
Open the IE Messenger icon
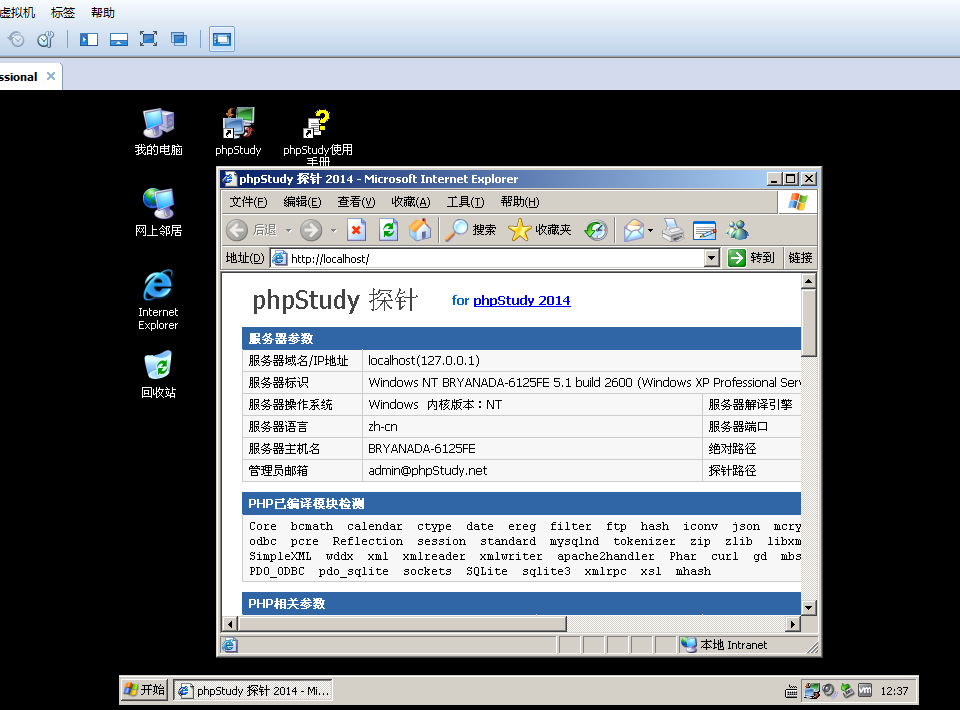pyautogui.click(x=737, y=230)
